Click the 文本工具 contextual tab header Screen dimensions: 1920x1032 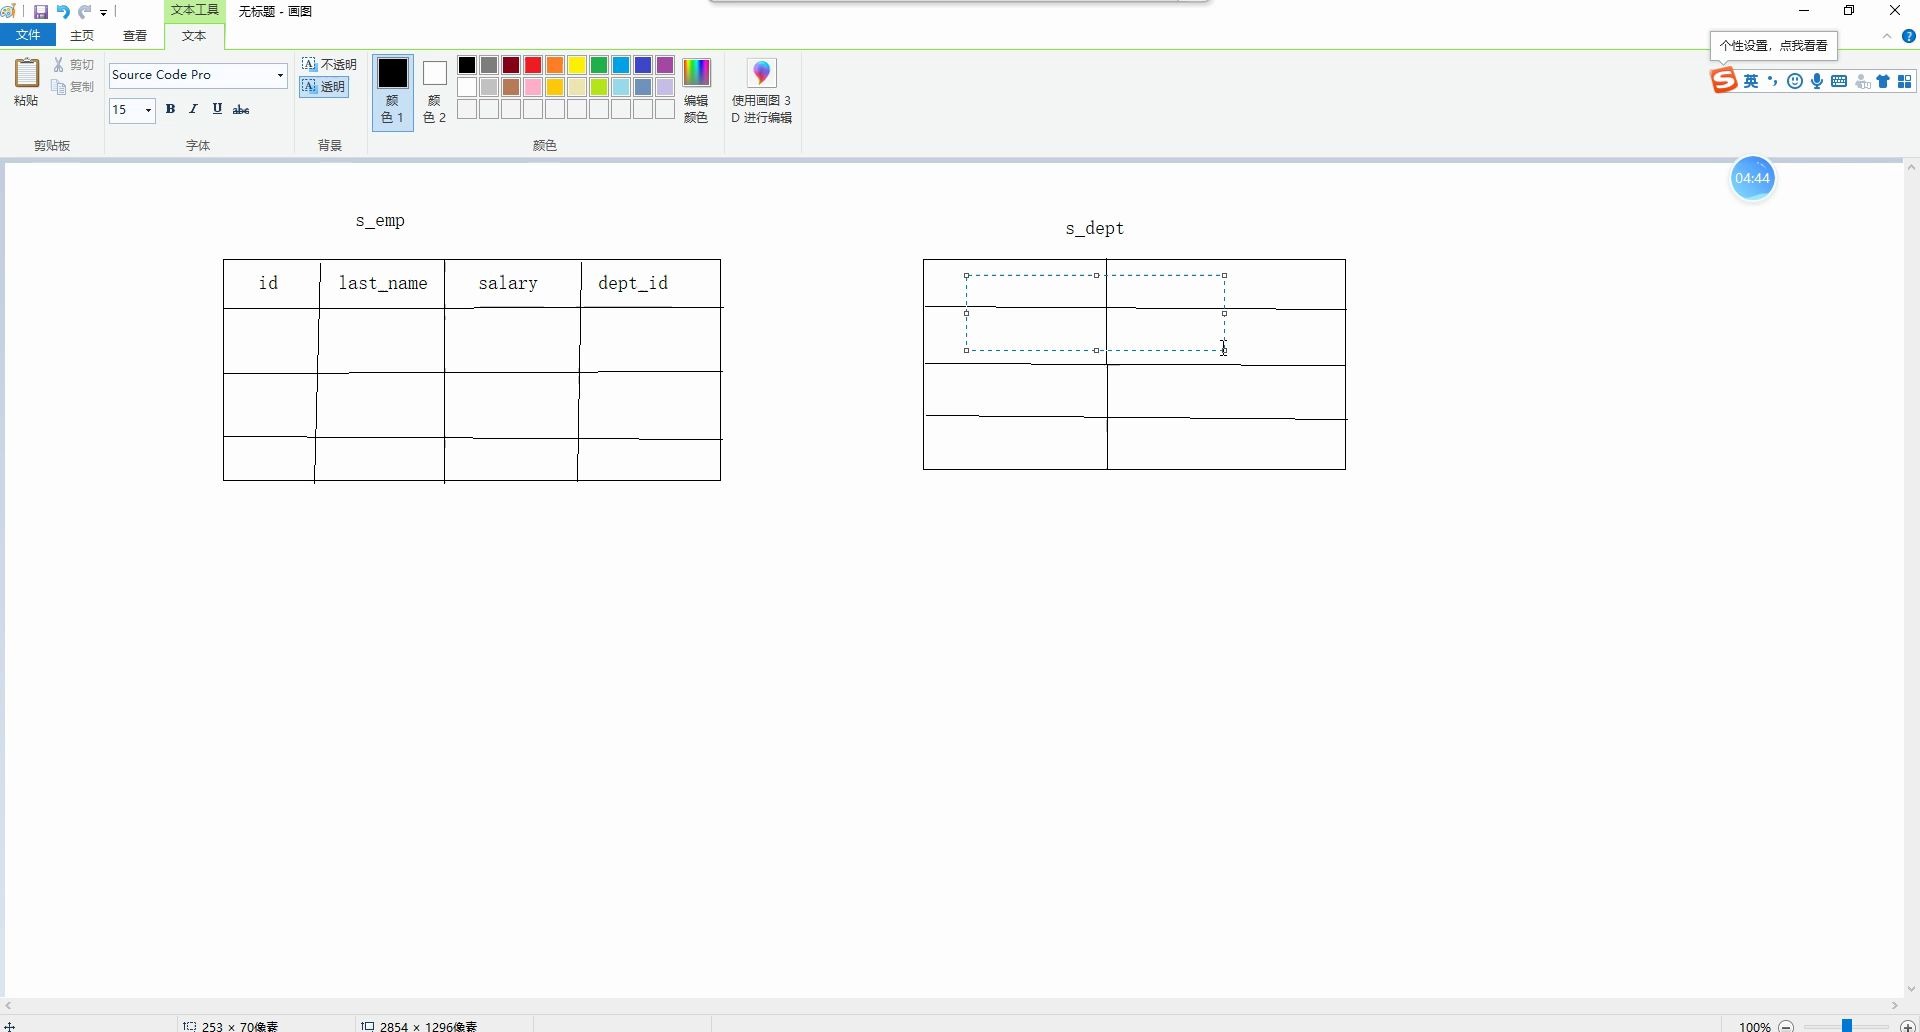pos(194,10)
